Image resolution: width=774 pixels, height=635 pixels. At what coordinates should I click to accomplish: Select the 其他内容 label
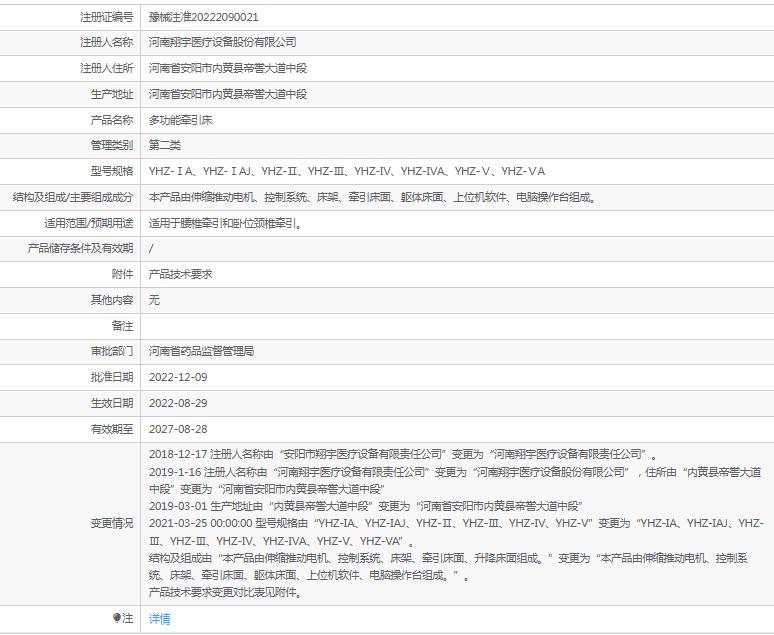[x=112, y=300]
